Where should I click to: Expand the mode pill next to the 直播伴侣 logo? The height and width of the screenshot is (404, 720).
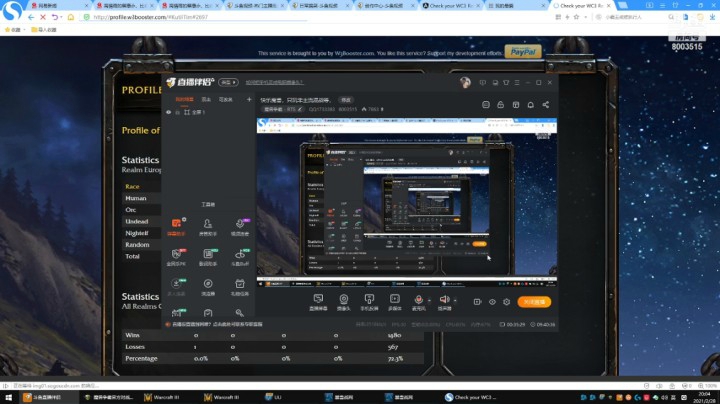228,82
